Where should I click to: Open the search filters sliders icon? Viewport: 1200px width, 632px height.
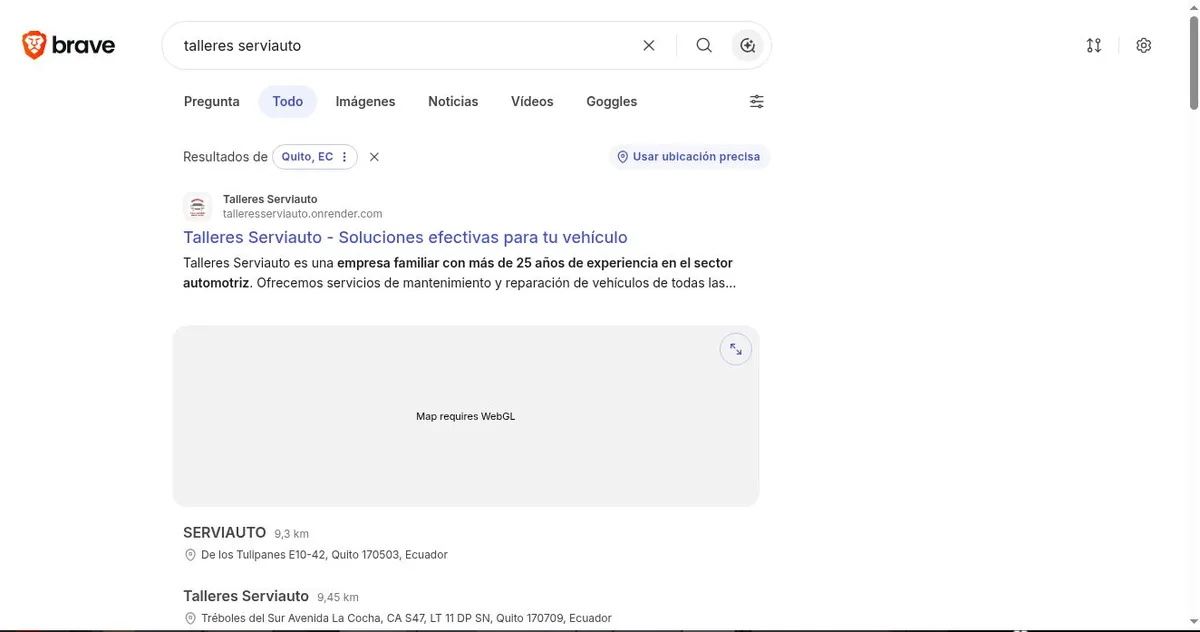click(757, 101)
